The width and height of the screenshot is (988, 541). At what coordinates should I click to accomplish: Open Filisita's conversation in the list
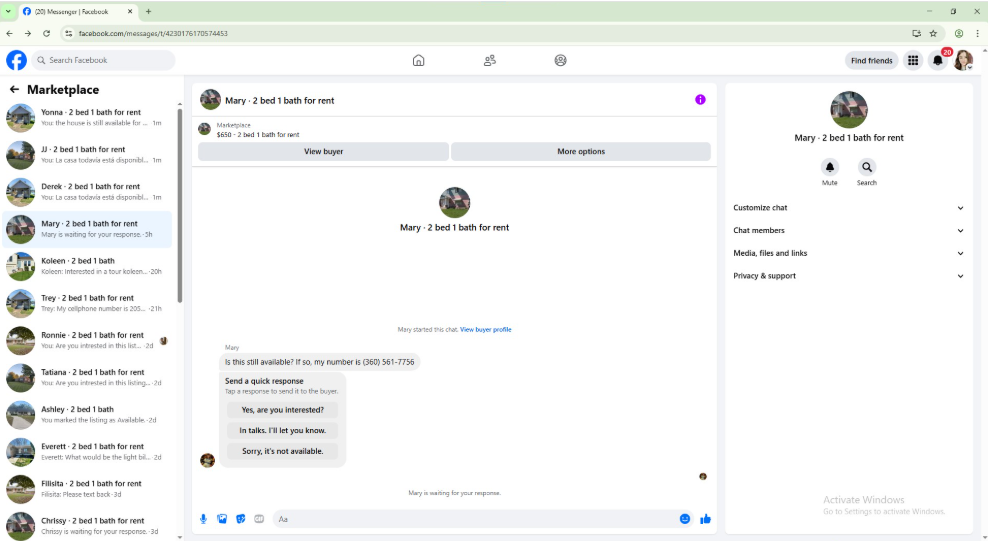click(87, 489)
